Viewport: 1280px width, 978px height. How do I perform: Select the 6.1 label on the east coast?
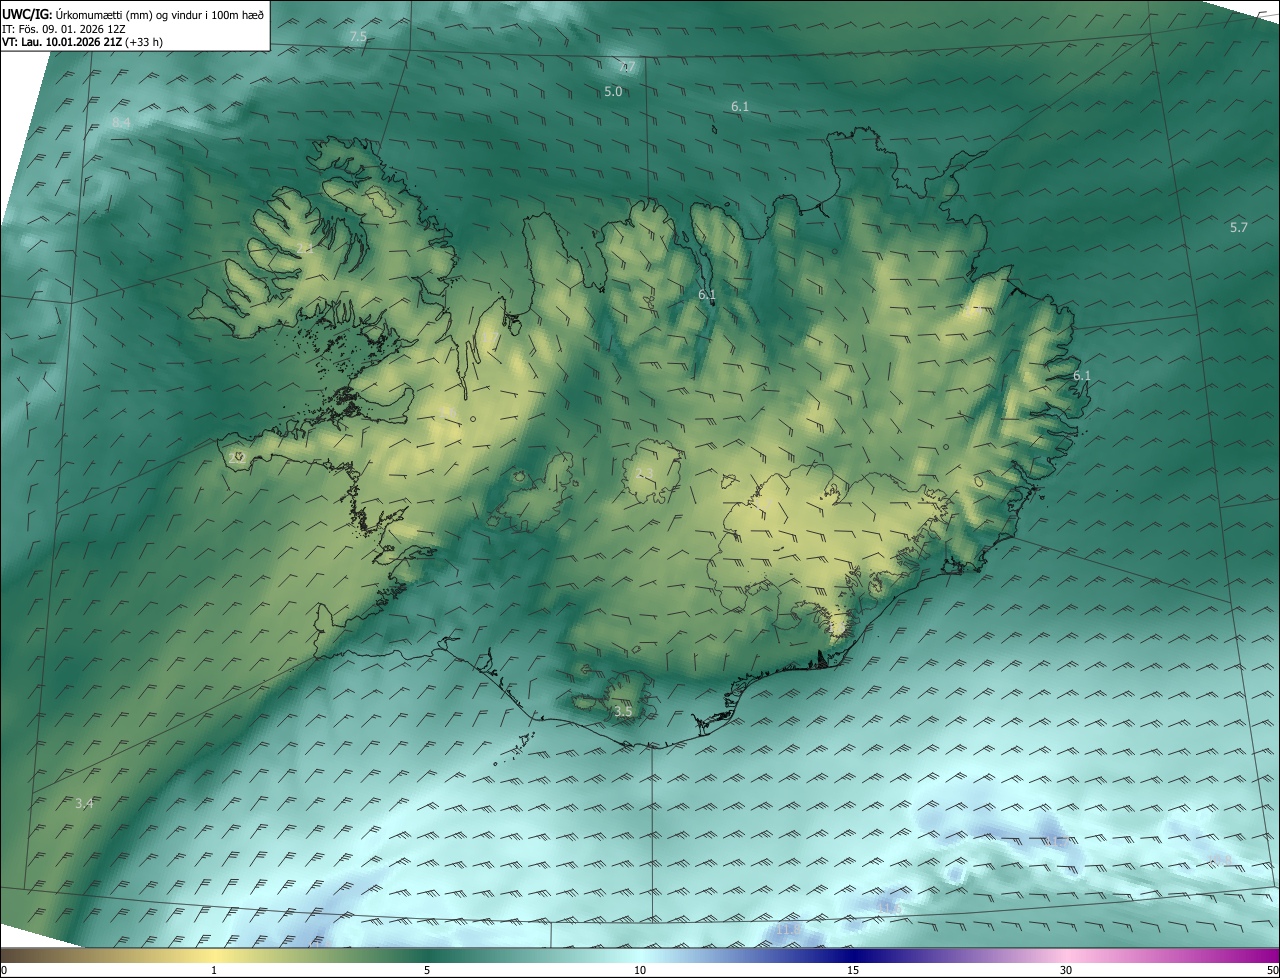coord(1082,375)
